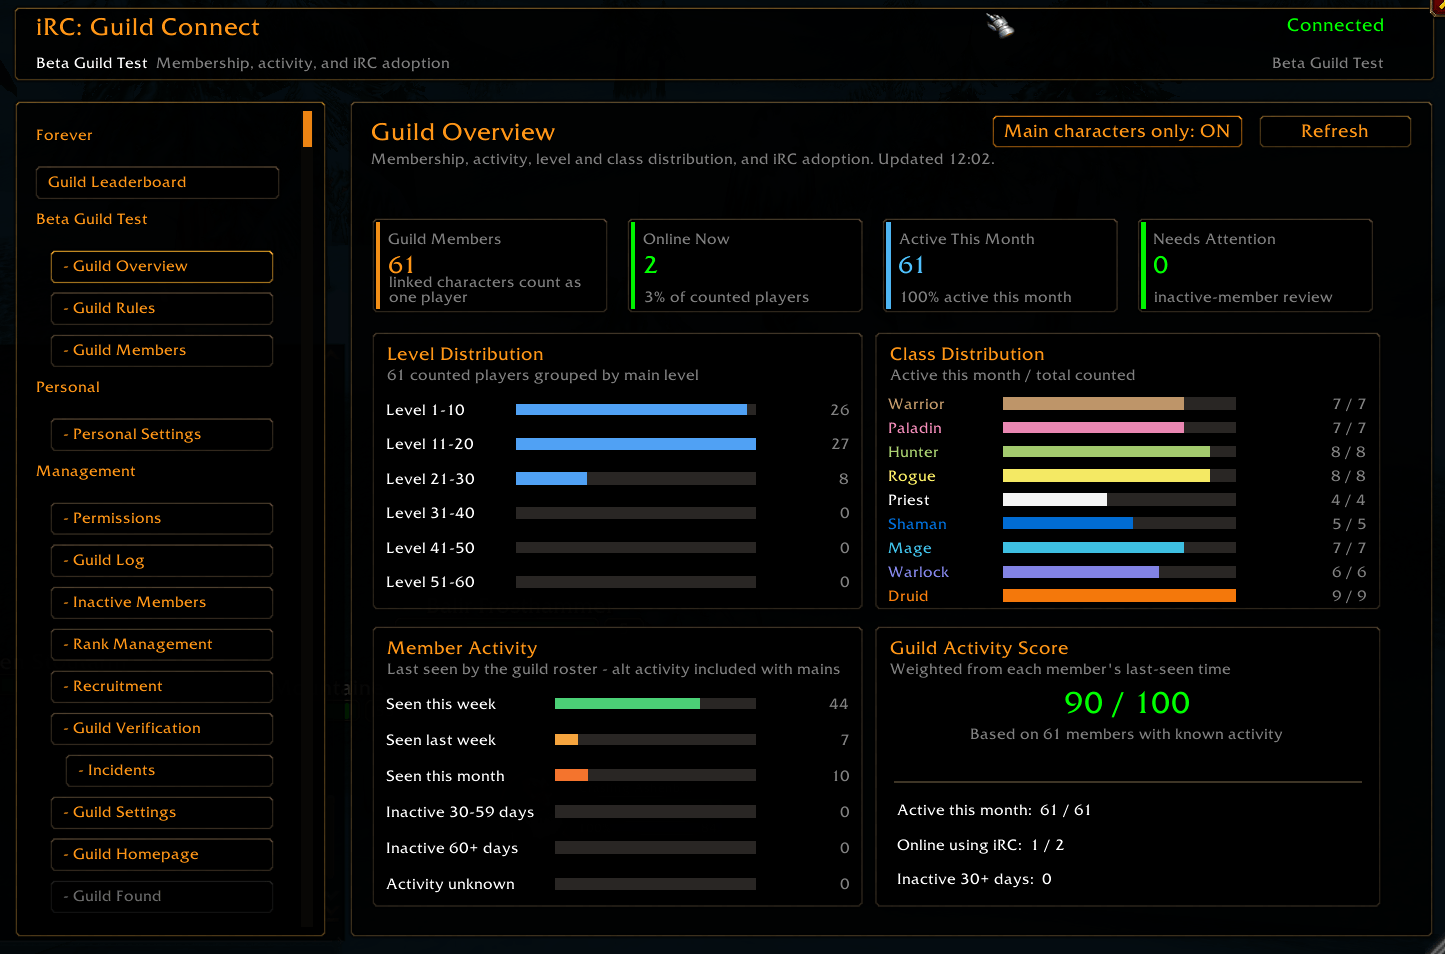Open Rank Management
This screenshot has height=954, width=1445.
pyautogui.click(x=162, y=644)
